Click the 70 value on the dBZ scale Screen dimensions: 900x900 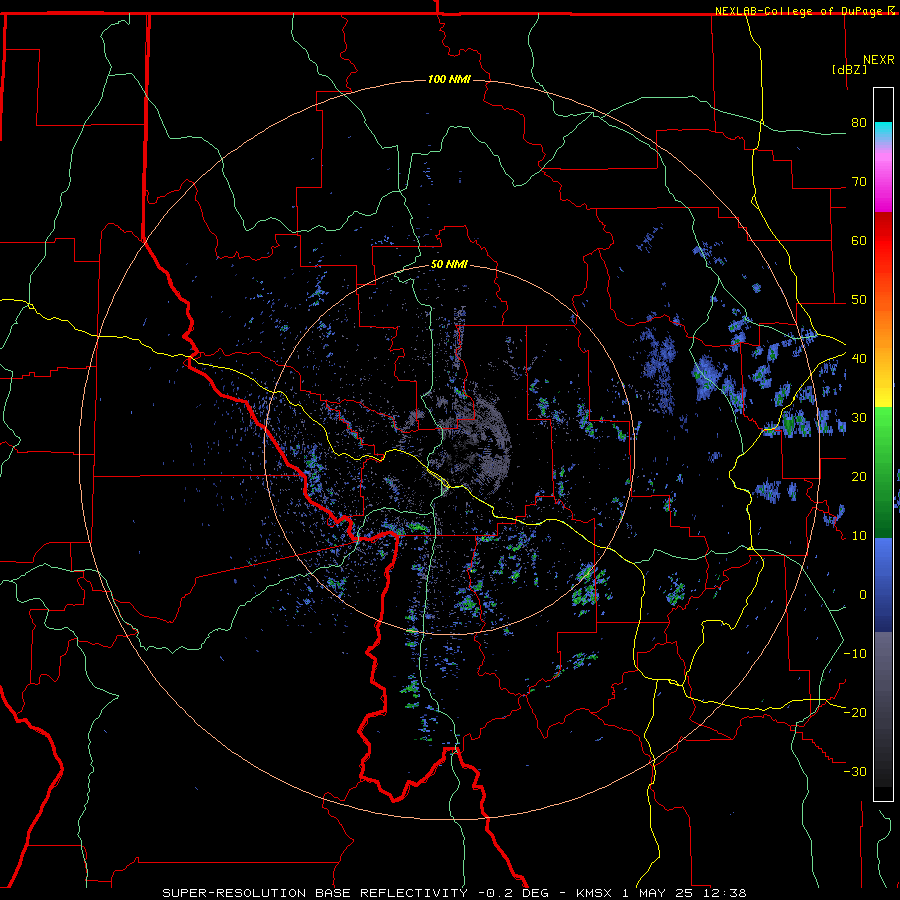(859, 182)
